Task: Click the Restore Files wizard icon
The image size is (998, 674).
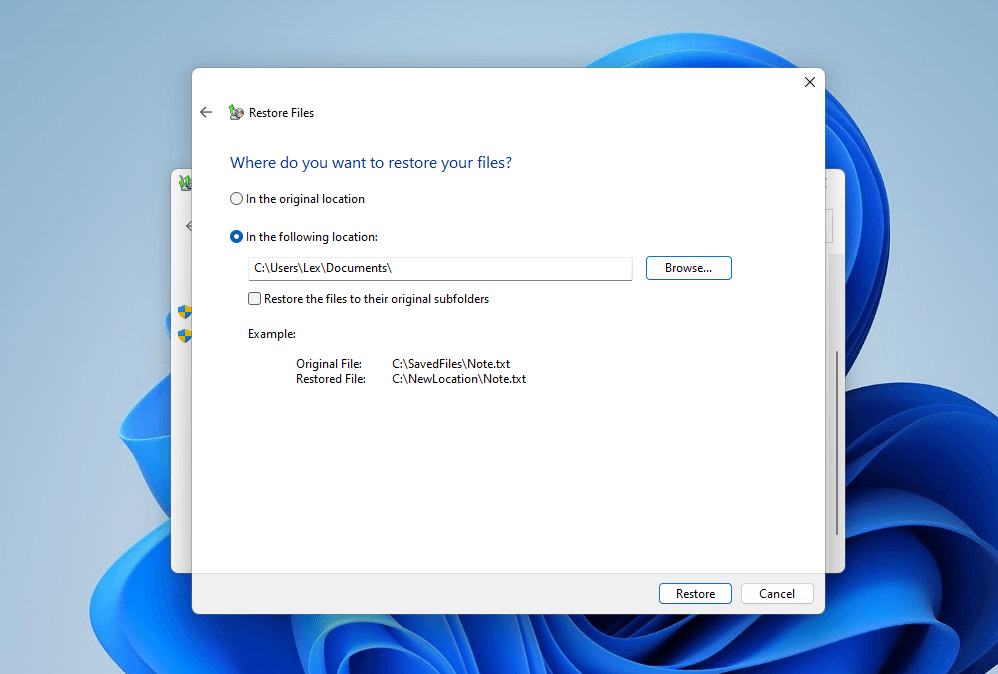Action: click(236, 113)
